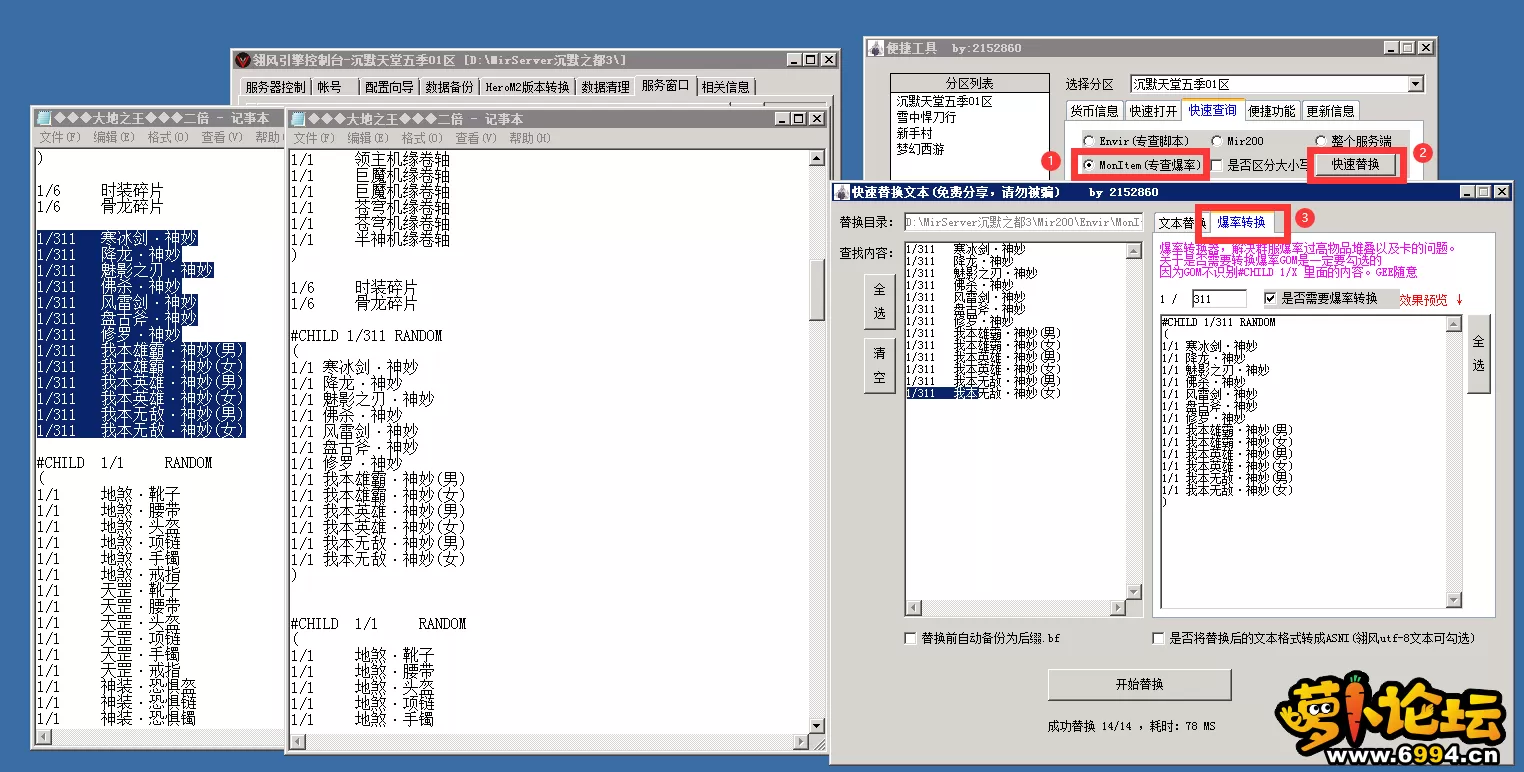Enable the convert-to-ASNI text format checkbox
This screenshot has width=1524, height=772.
pyautogui.click(x=1160, y=638)
